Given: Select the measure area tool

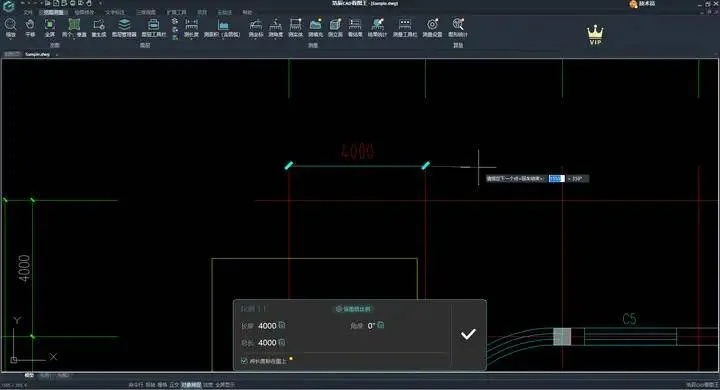Looking at the screenshot, I should [223, 27].
